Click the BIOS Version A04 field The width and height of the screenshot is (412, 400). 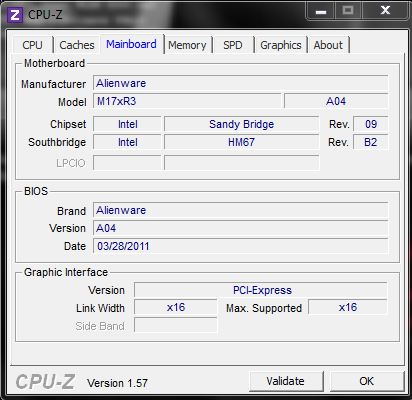[240, 228]
